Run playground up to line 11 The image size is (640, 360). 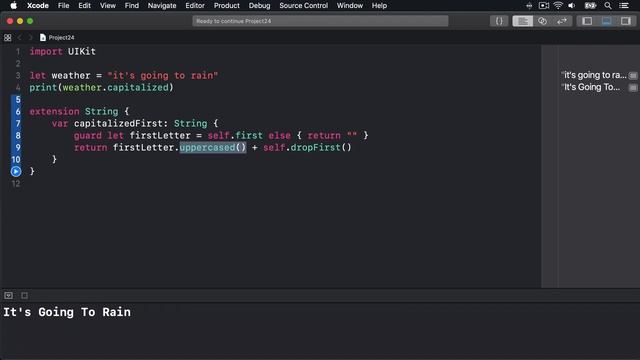pos(16,171)
